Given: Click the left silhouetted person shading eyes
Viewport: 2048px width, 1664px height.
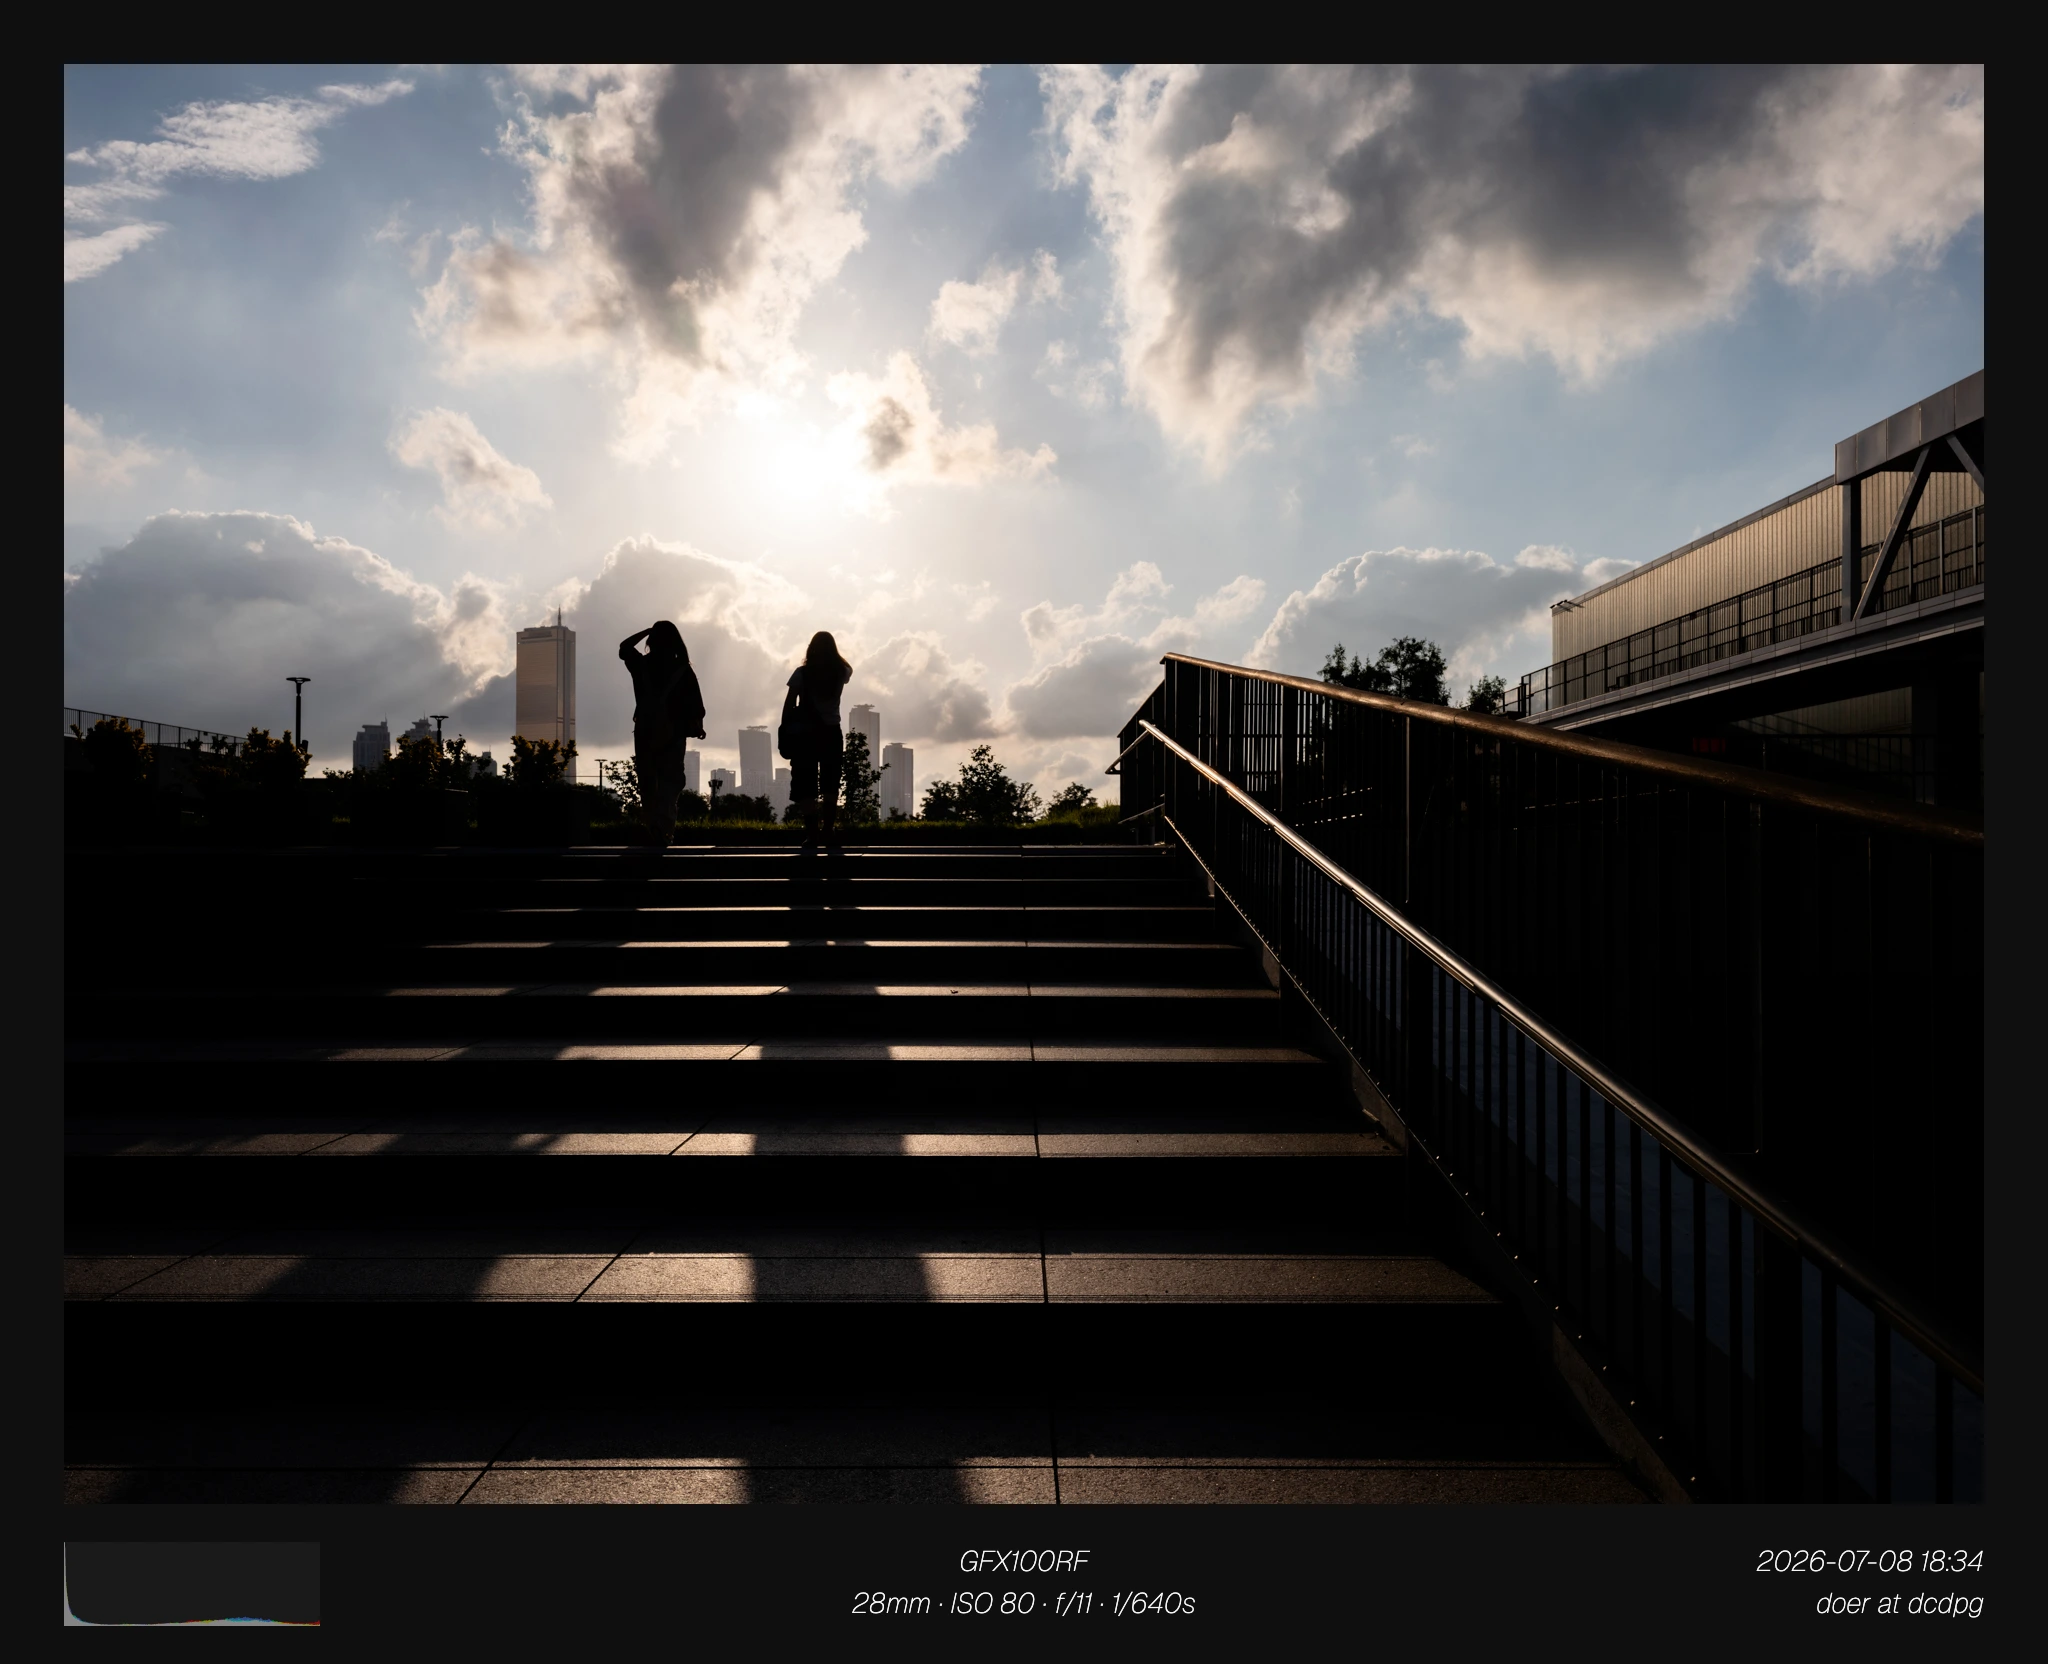Looking at the screenshot, I should (x=662, y=730).
